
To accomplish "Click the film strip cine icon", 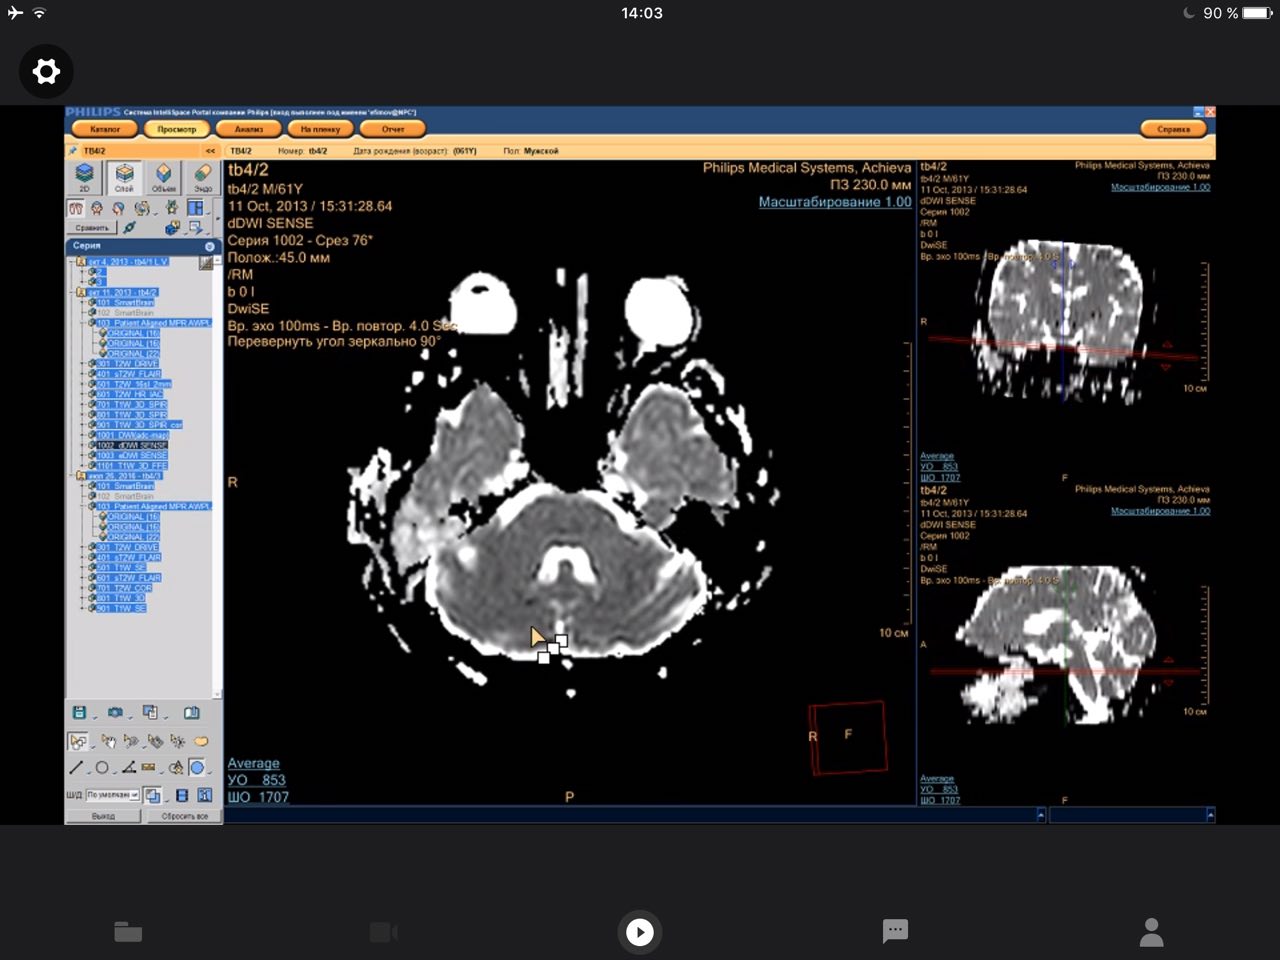I will click(181, 794).
